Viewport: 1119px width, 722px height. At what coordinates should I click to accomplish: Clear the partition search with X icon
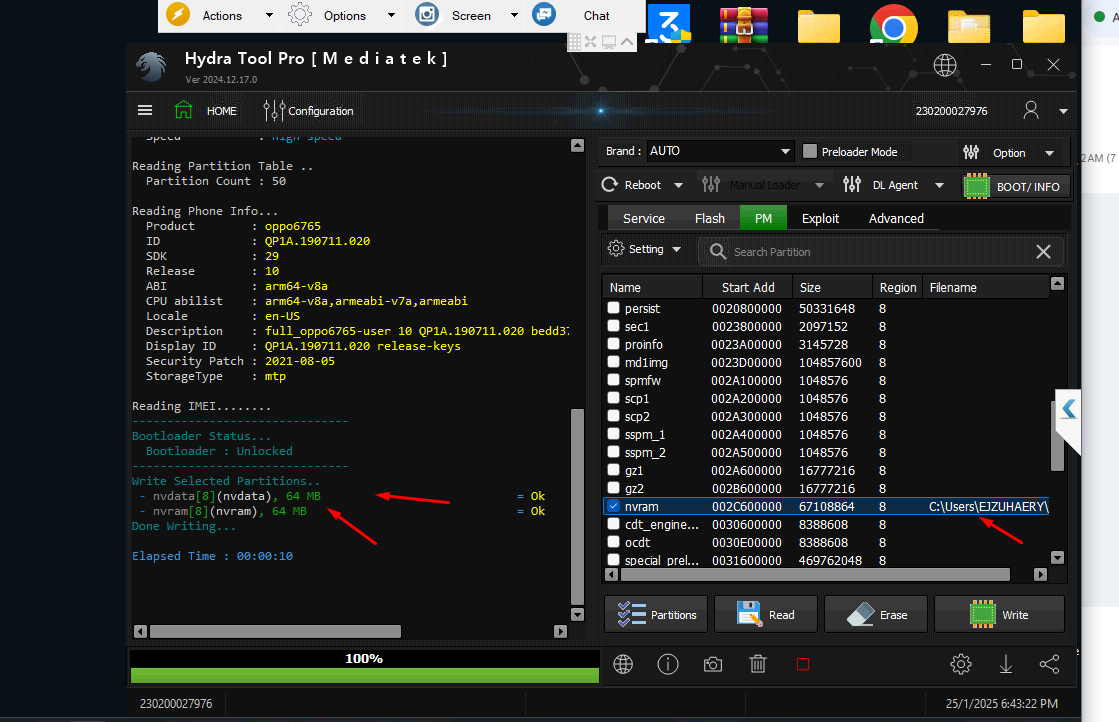point(1043,251)
